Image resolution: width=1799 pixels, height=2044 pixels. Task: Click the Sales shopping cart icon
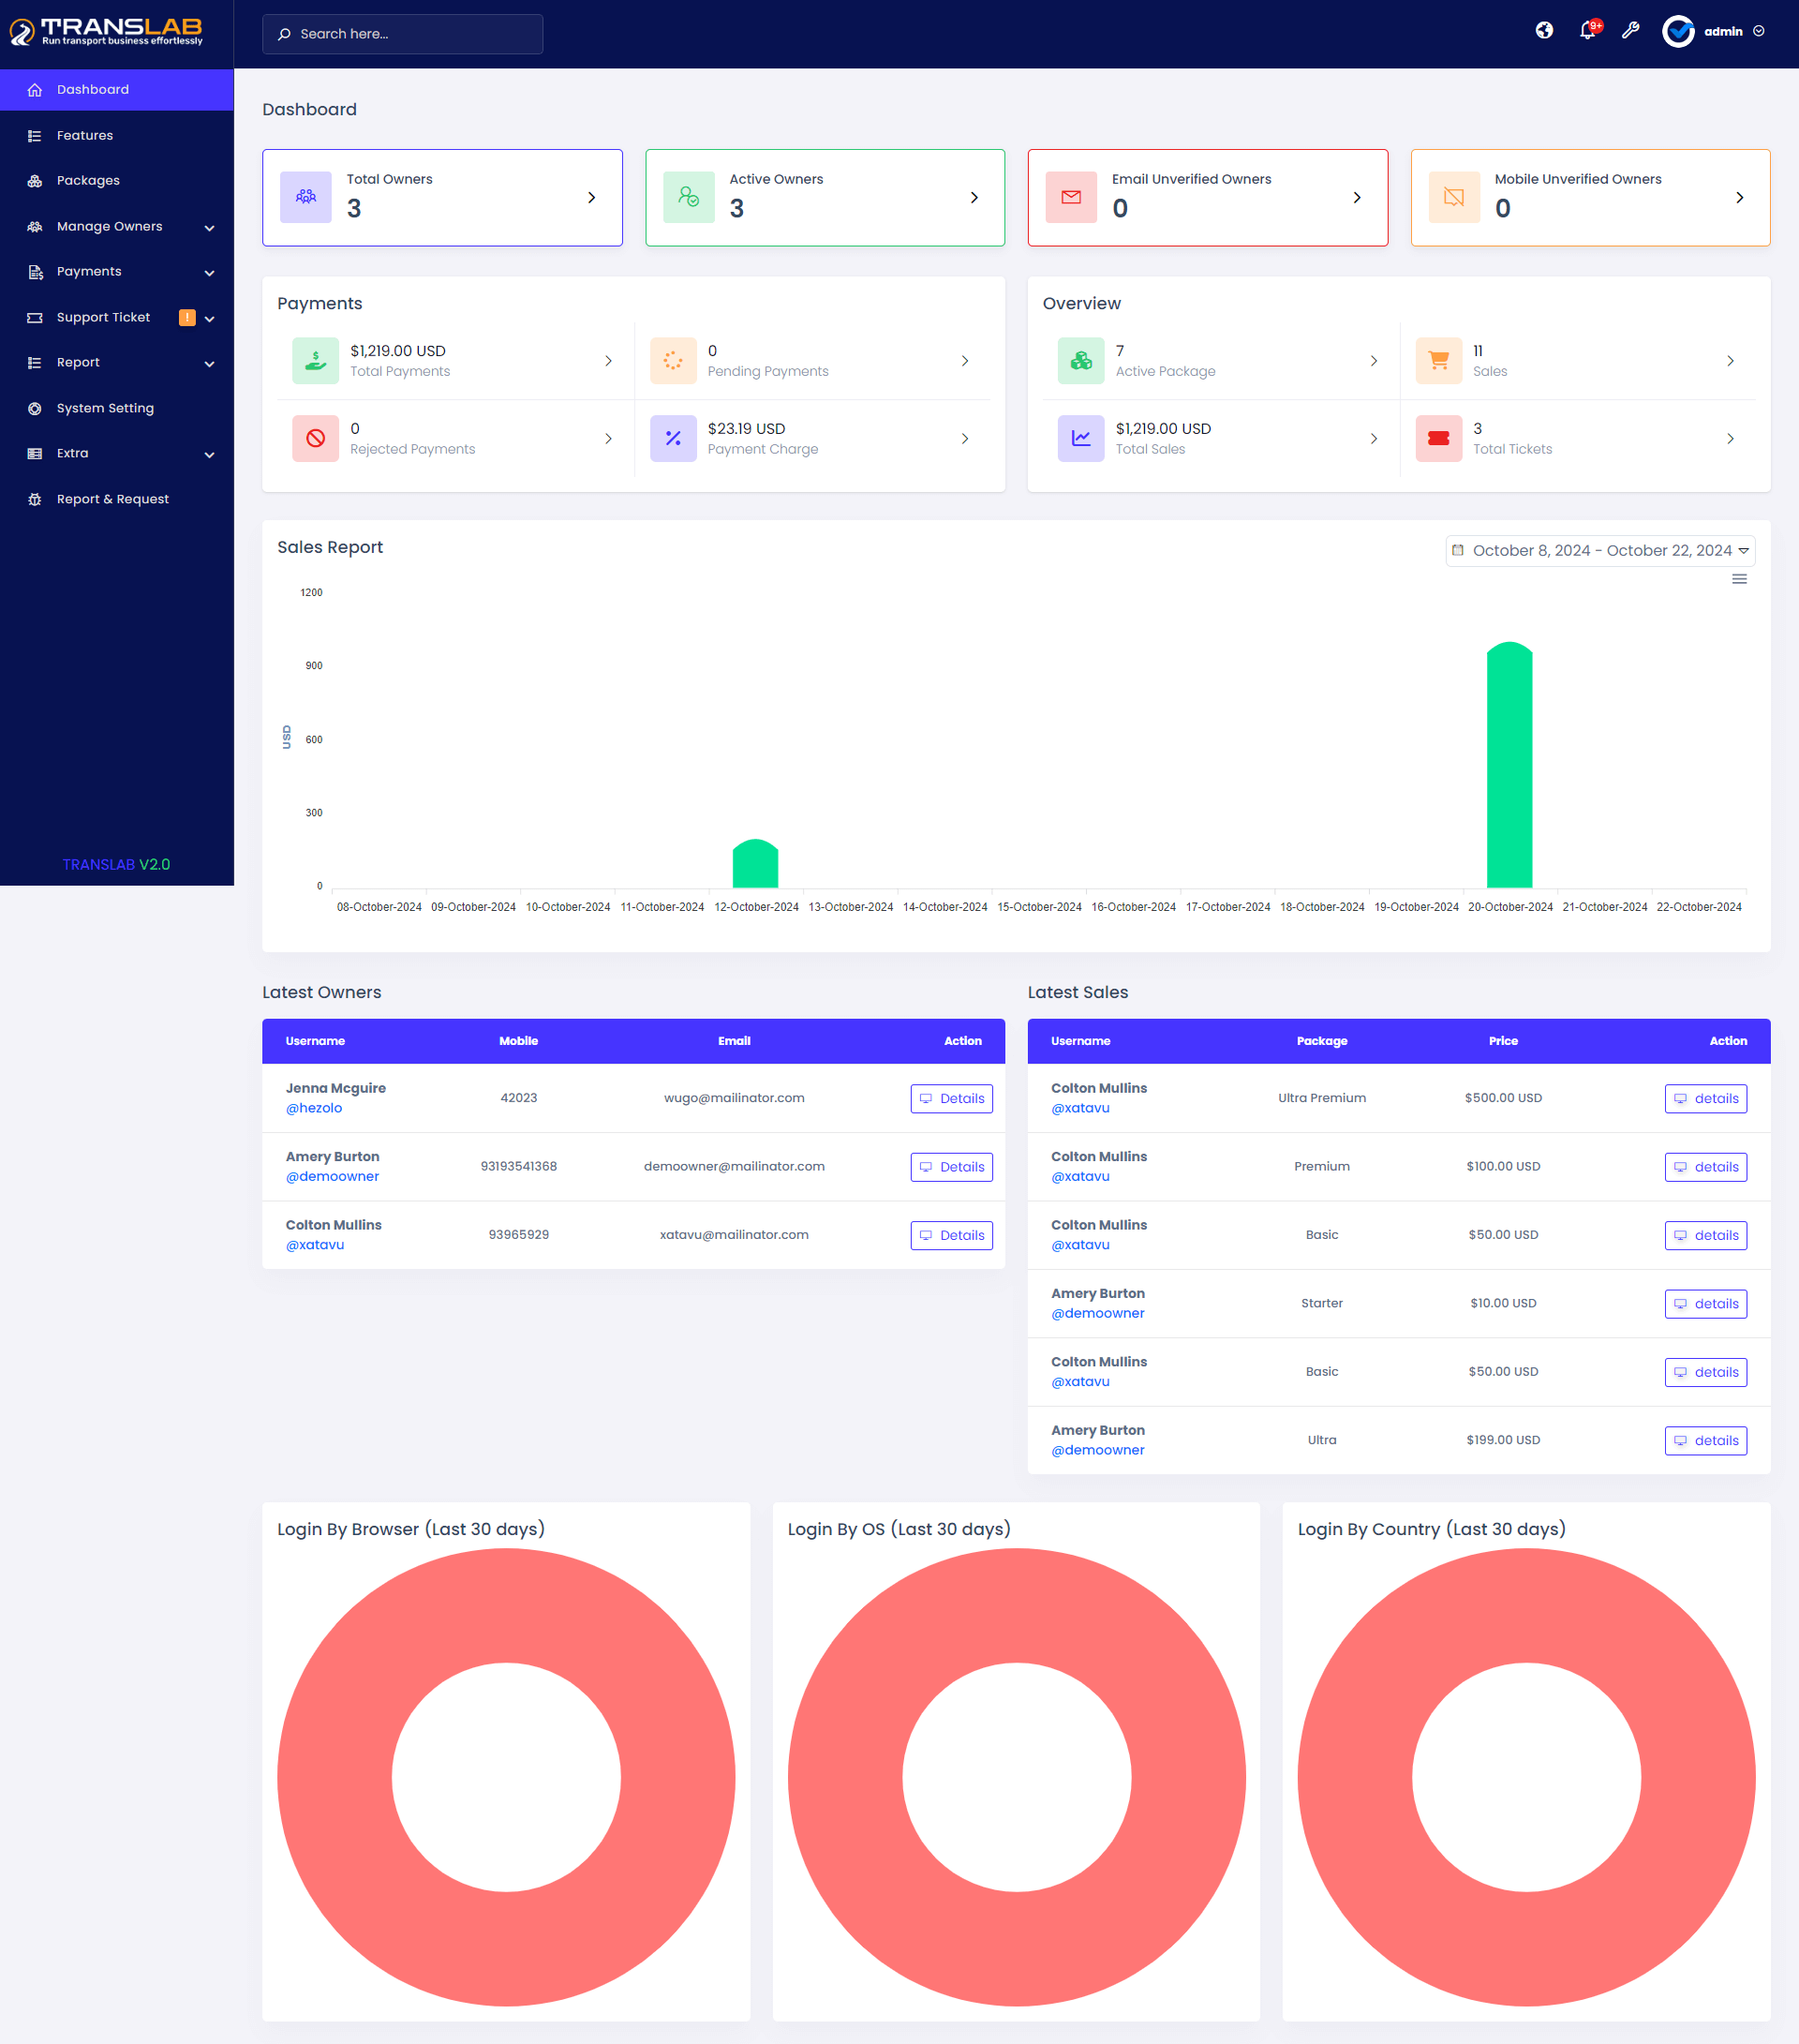point(1438,361)
